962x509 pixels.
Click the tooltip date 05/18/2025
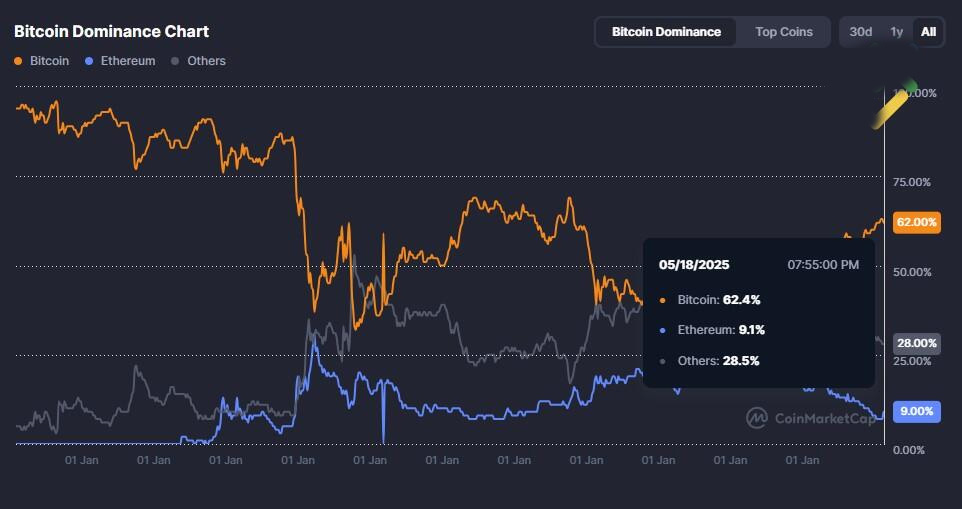tap(694, 265)
